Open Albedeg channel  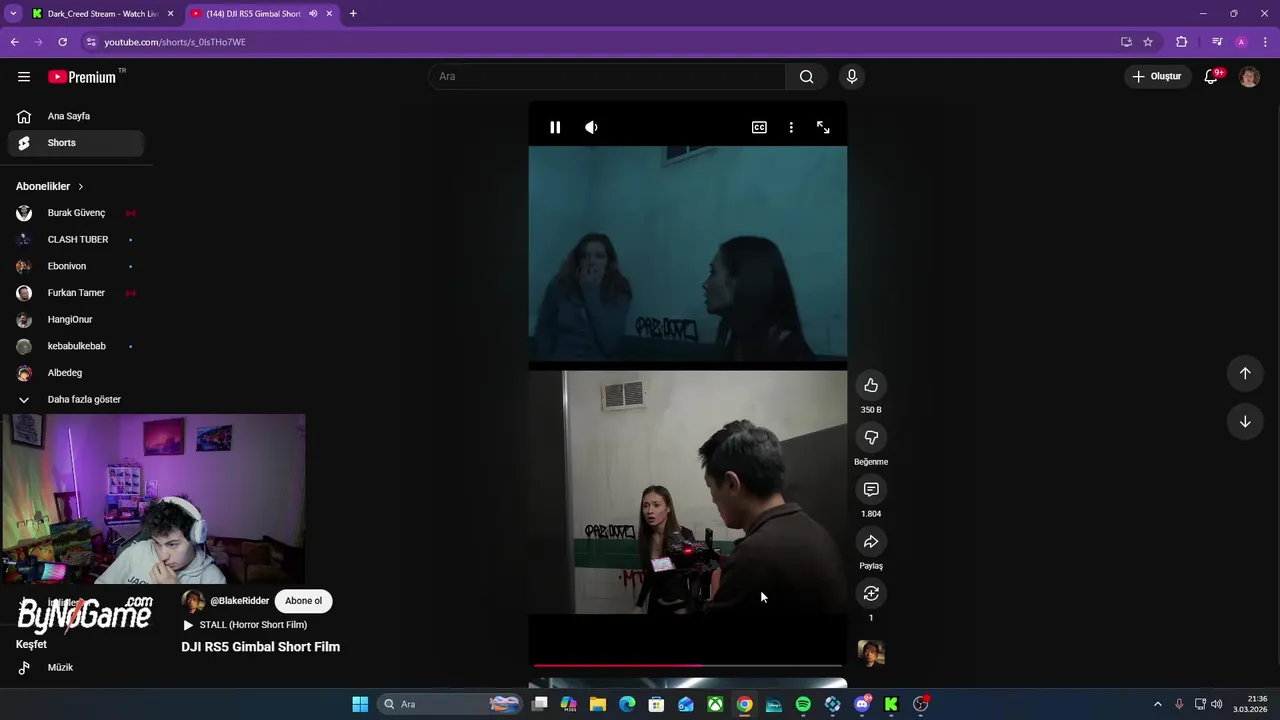click(75, 373)
